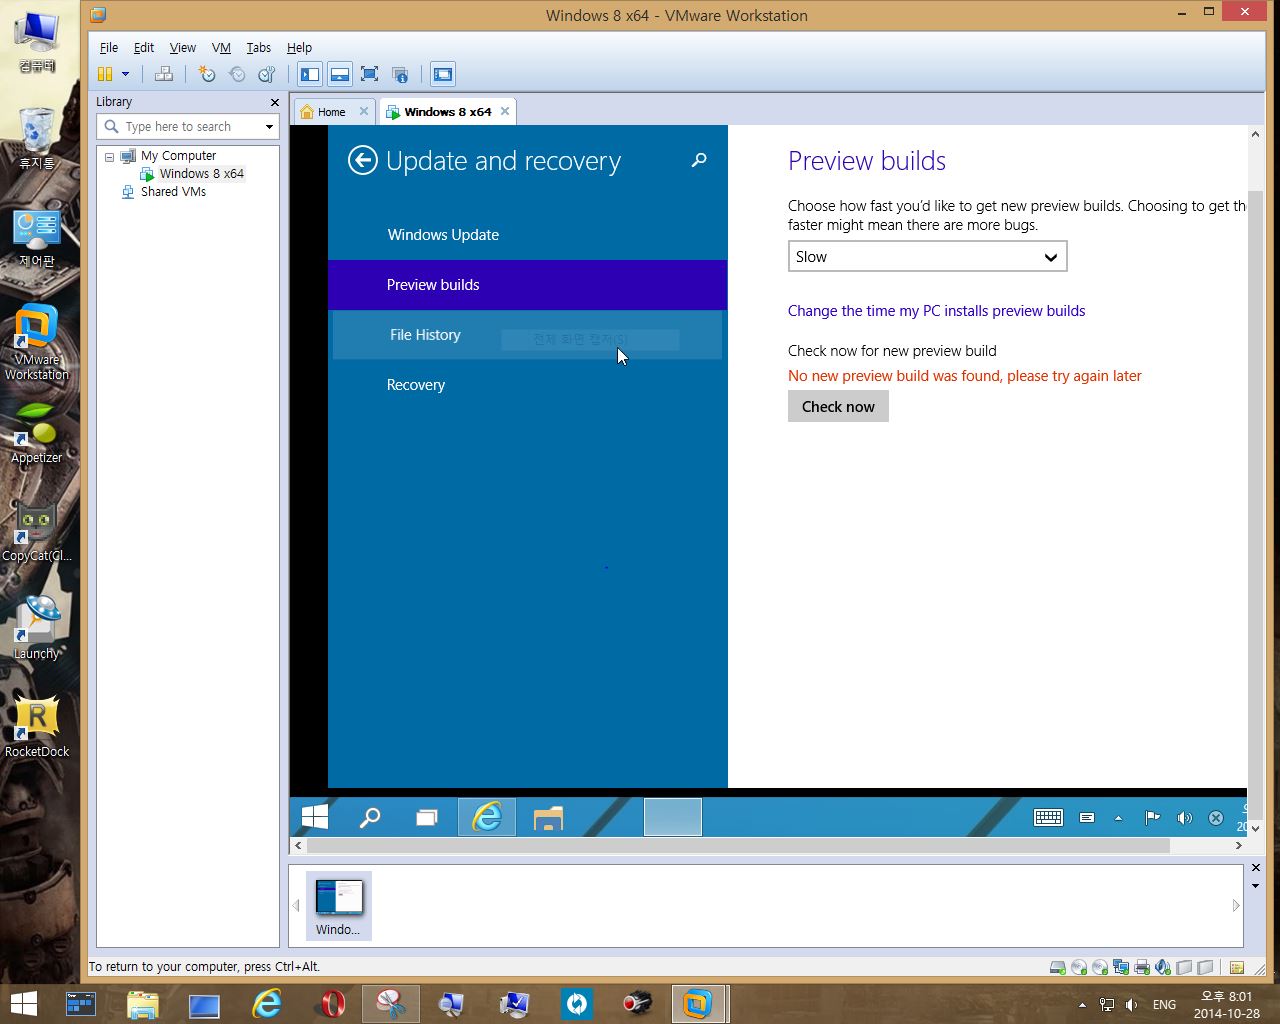Open the Tabs menu
1280x1024 pixels.
click(259, 47)
